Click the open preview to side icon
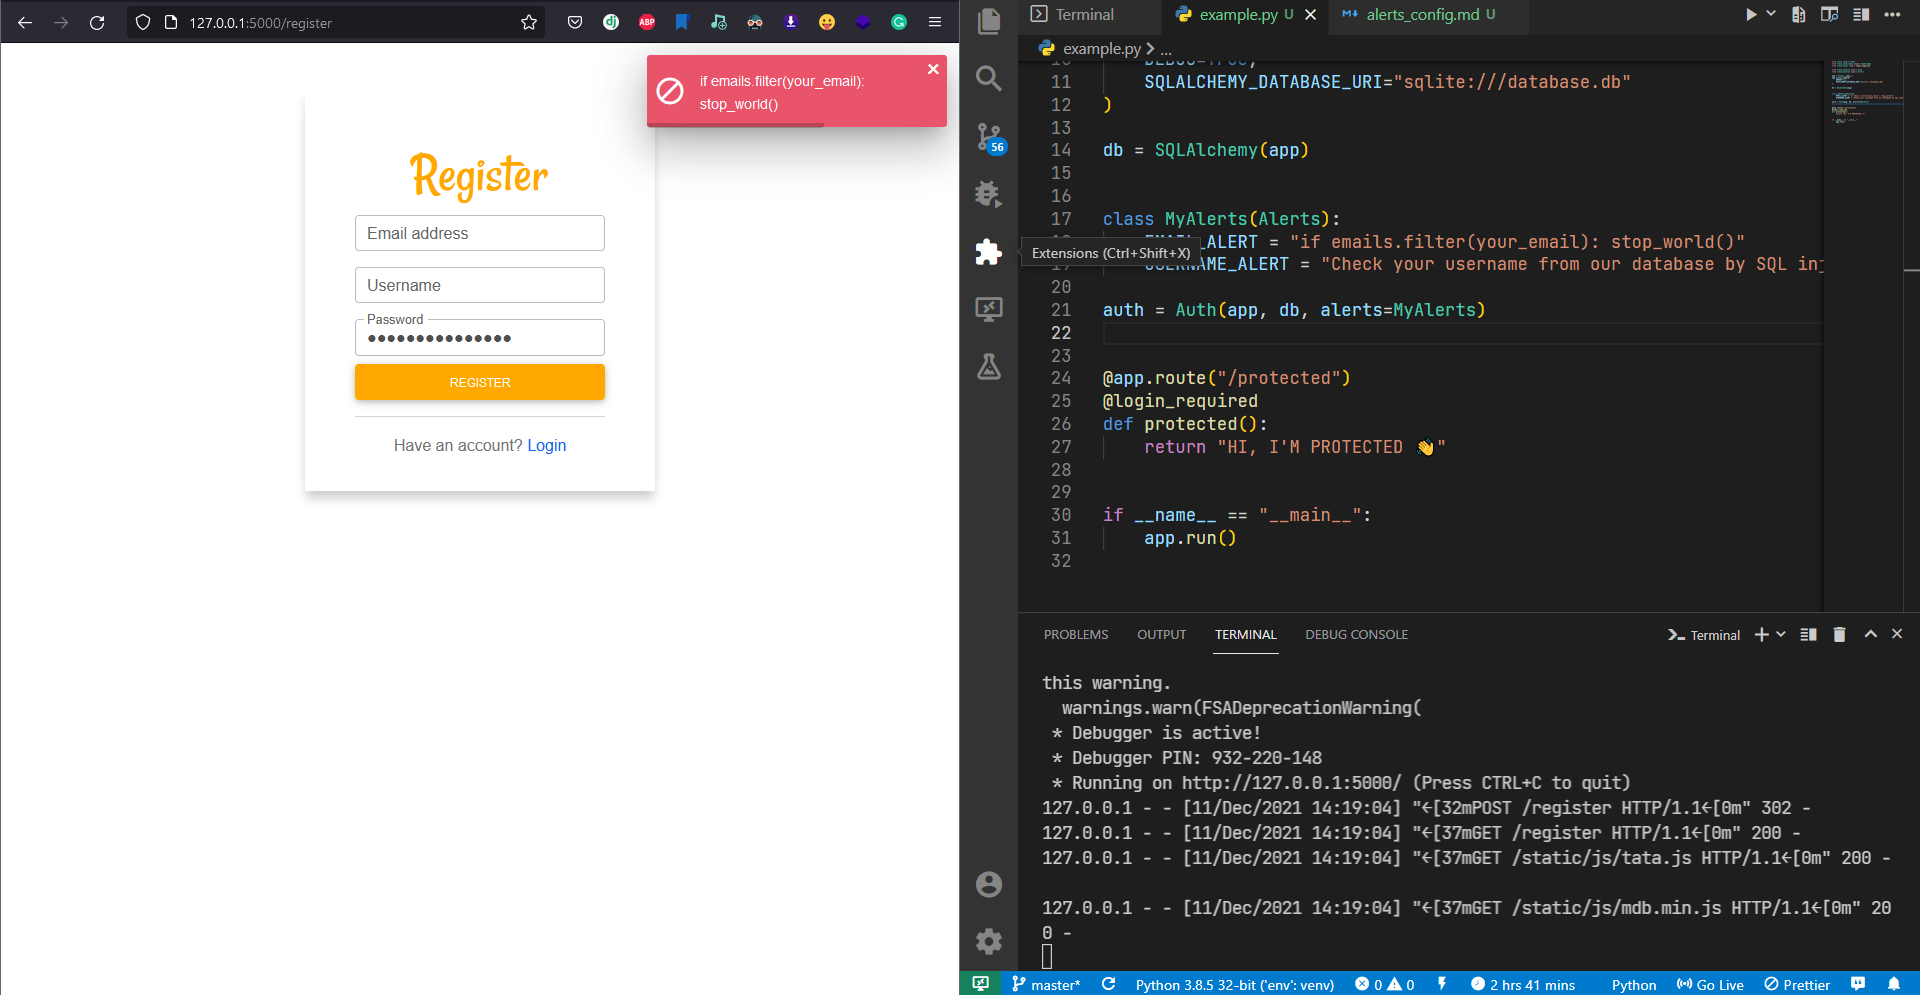The width and height of the screenshot is (1920, 995). 1830,14
